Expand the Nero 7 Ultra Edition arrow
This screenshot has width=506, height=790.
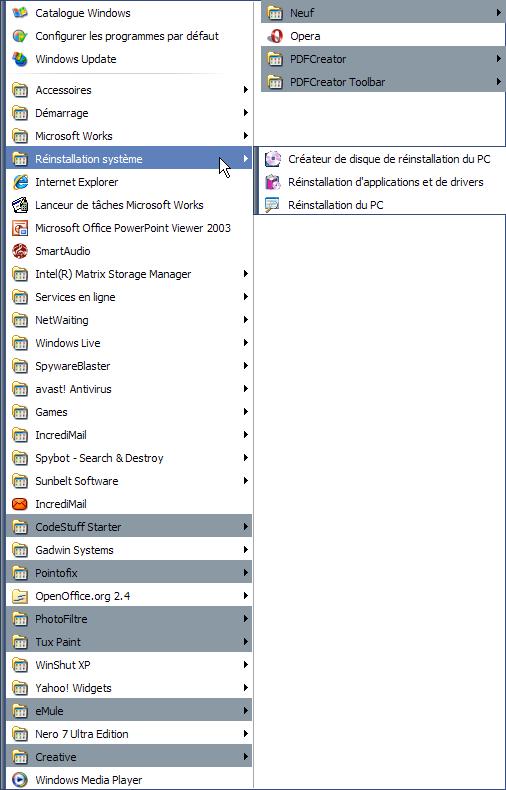(x=245, y=734)
